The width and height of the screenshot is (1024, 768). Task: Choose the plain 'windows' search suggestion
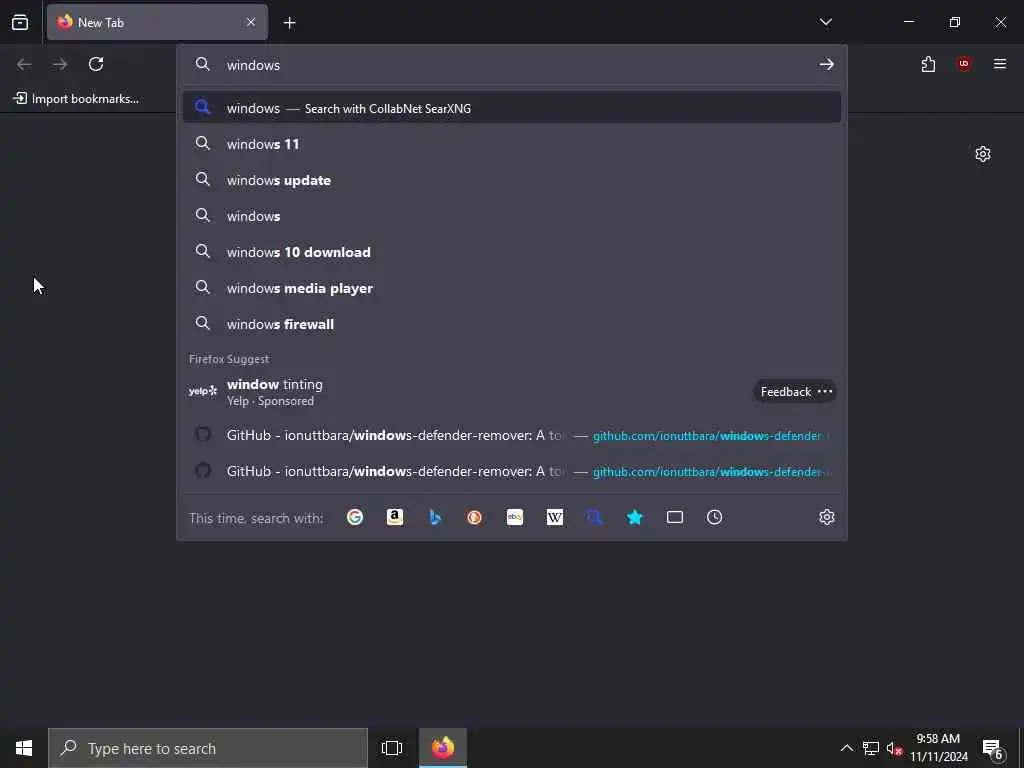click(512, 216)
